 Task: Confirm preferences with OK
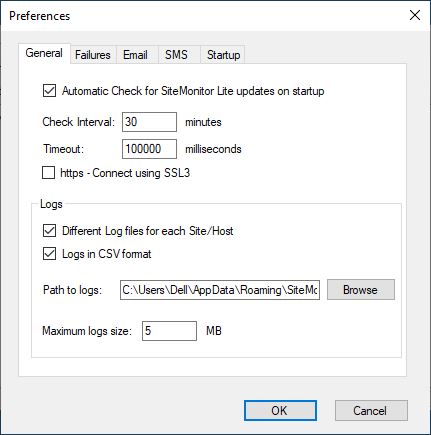click(280, 411)
